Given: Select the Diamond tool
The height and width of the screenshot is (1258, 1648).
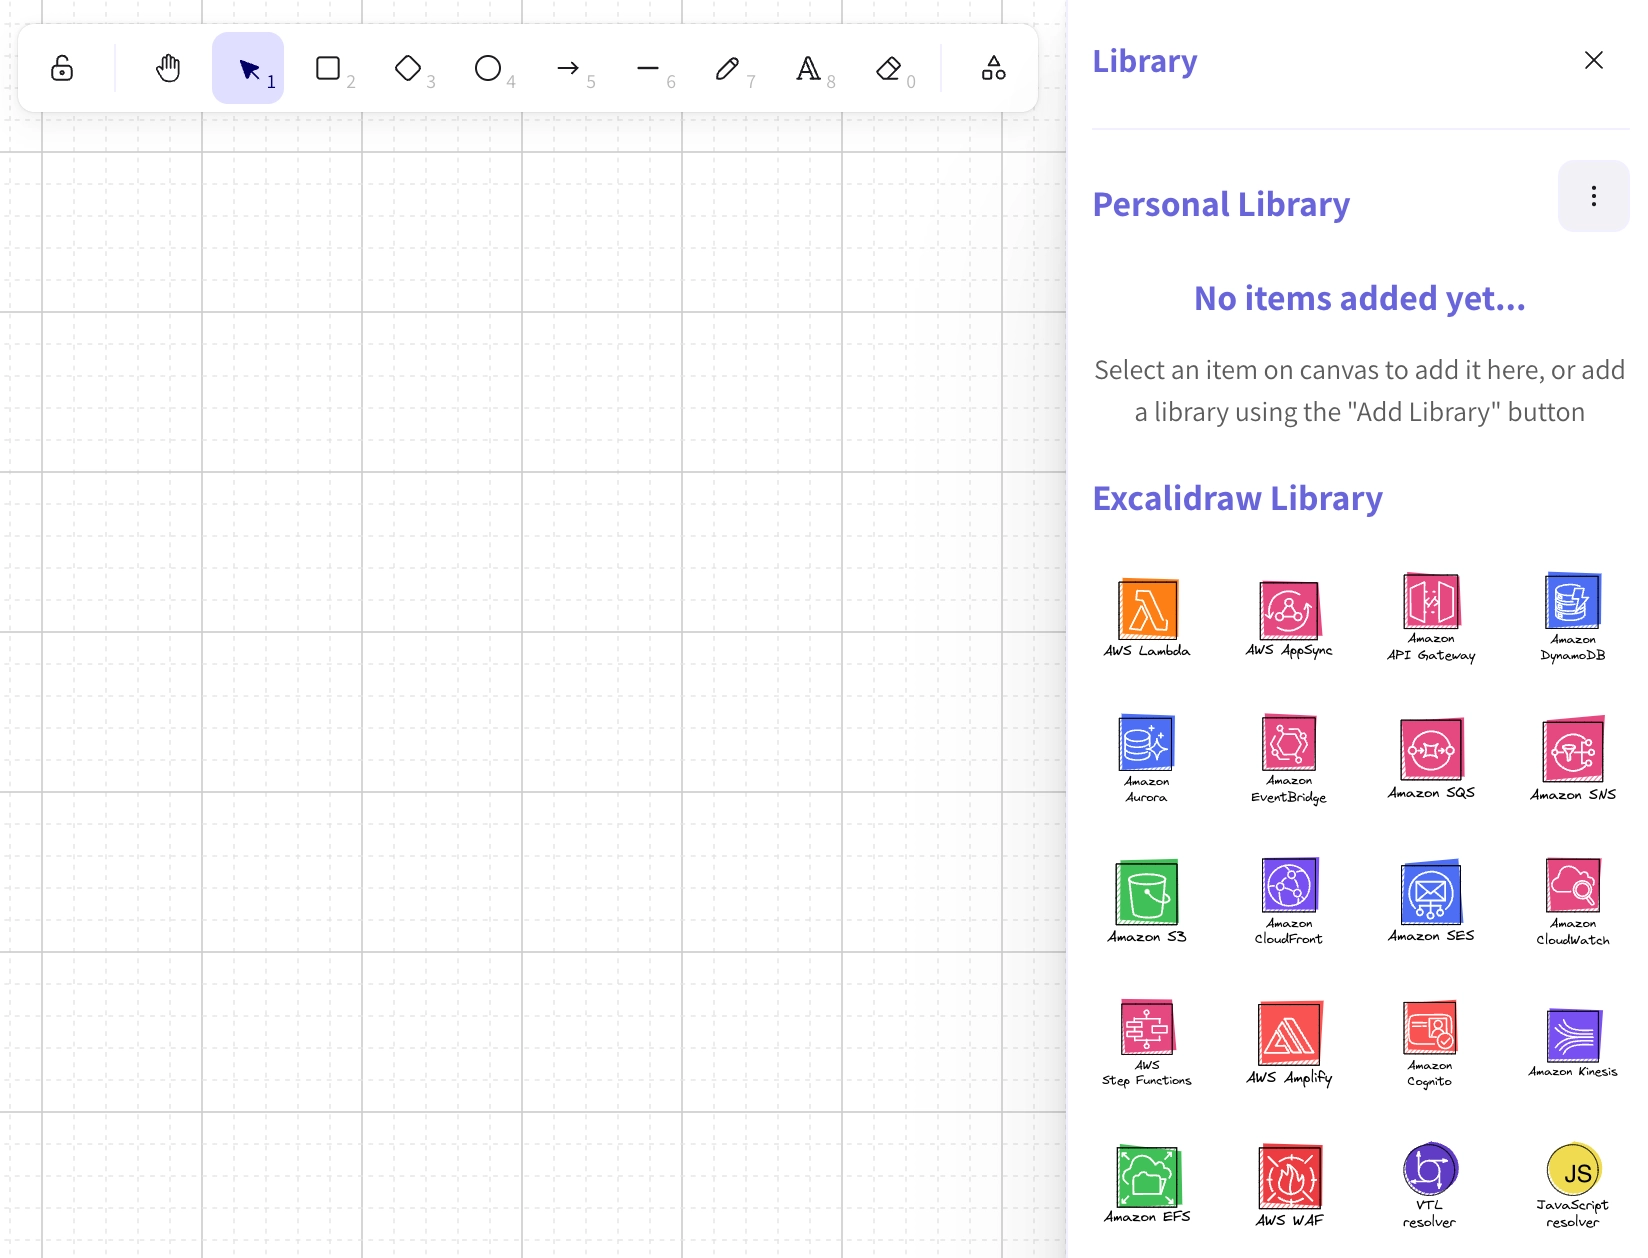Looking at the screenshot, I should [x=409, y=68].
